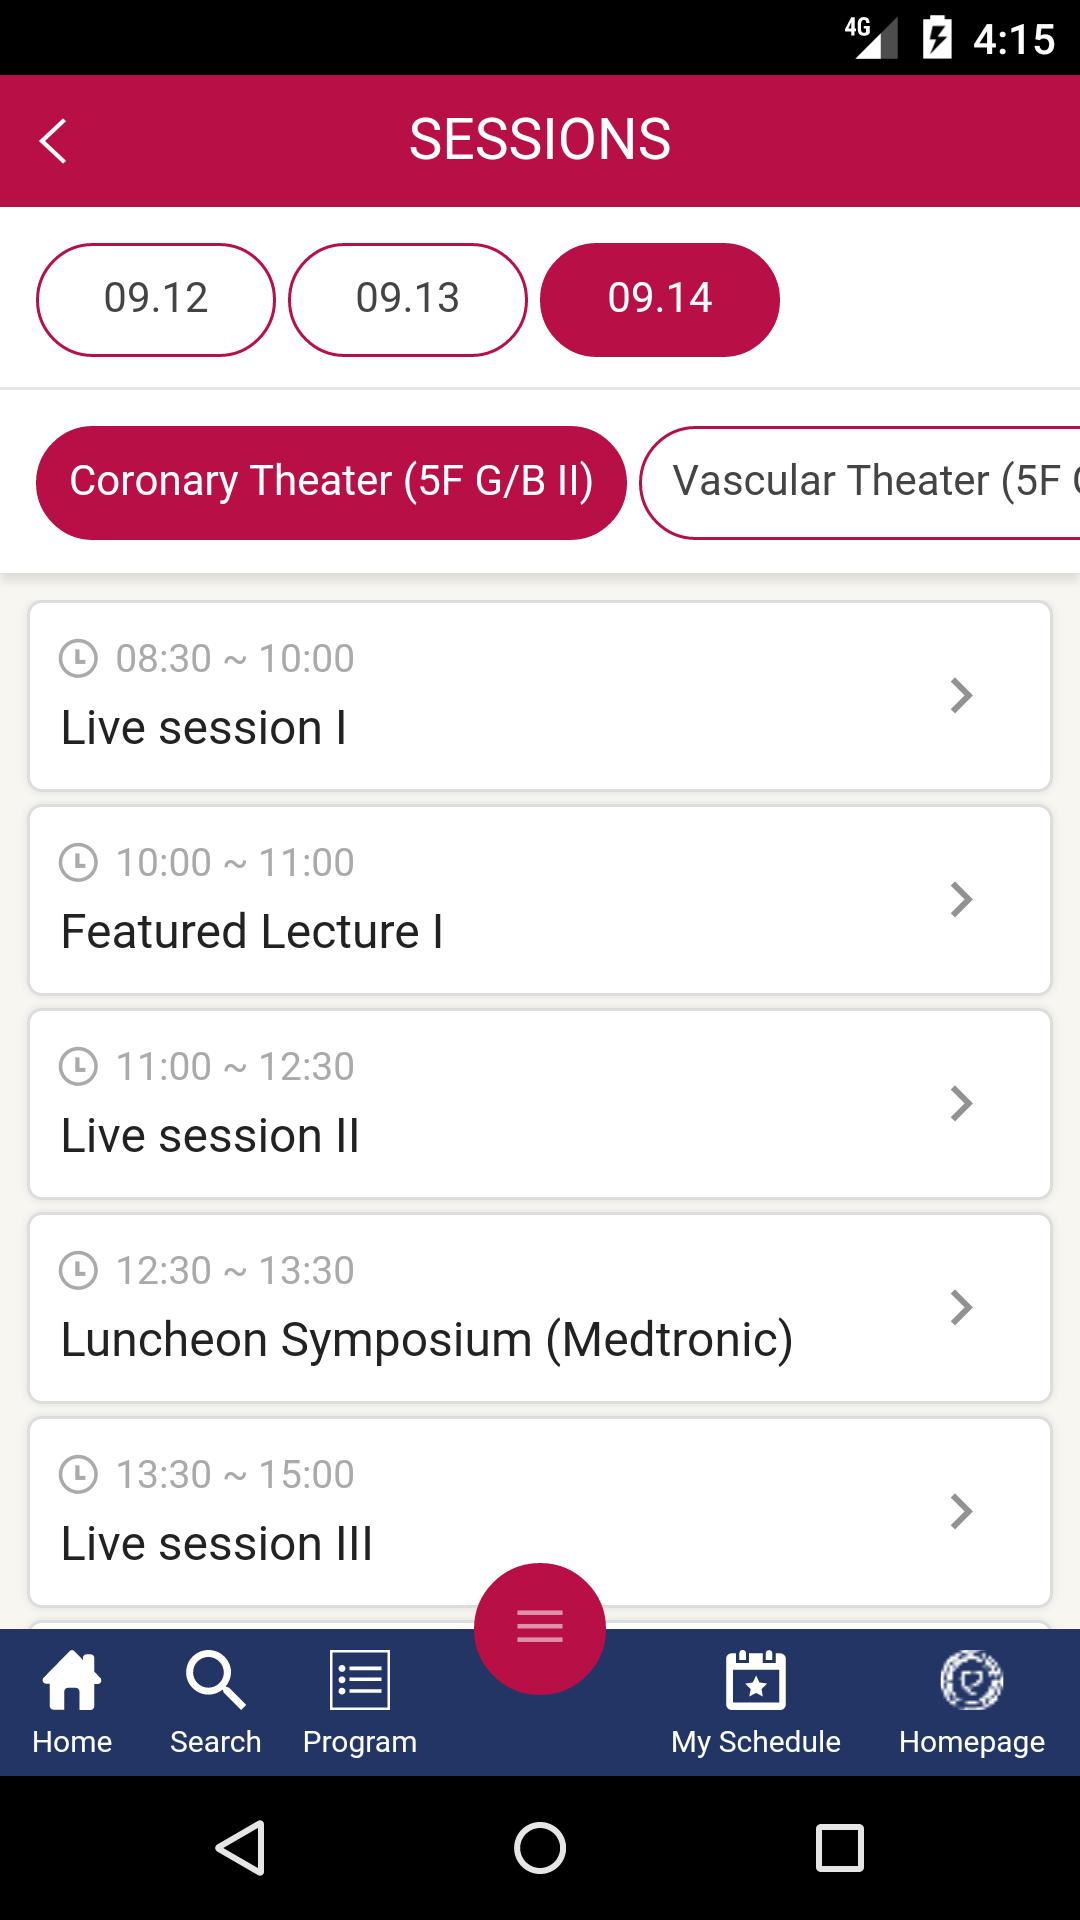Tap the Android recent apps square
The width and height of the screenshot is (1080, 1920).
click(x=839, y=1847)
